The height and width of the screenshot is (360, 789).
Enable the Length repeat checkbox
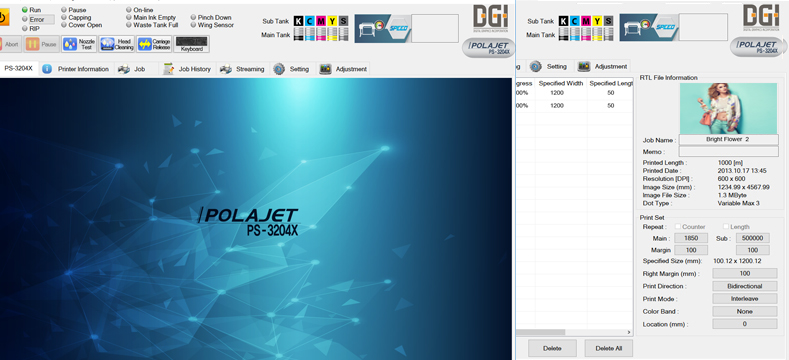coord(726,227)
